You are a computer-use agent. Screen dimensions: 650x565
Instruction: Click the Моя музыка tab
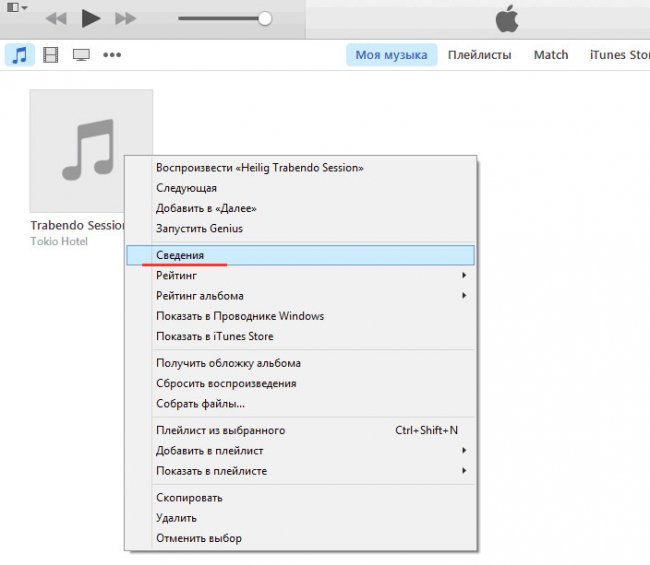click(391, 55)
